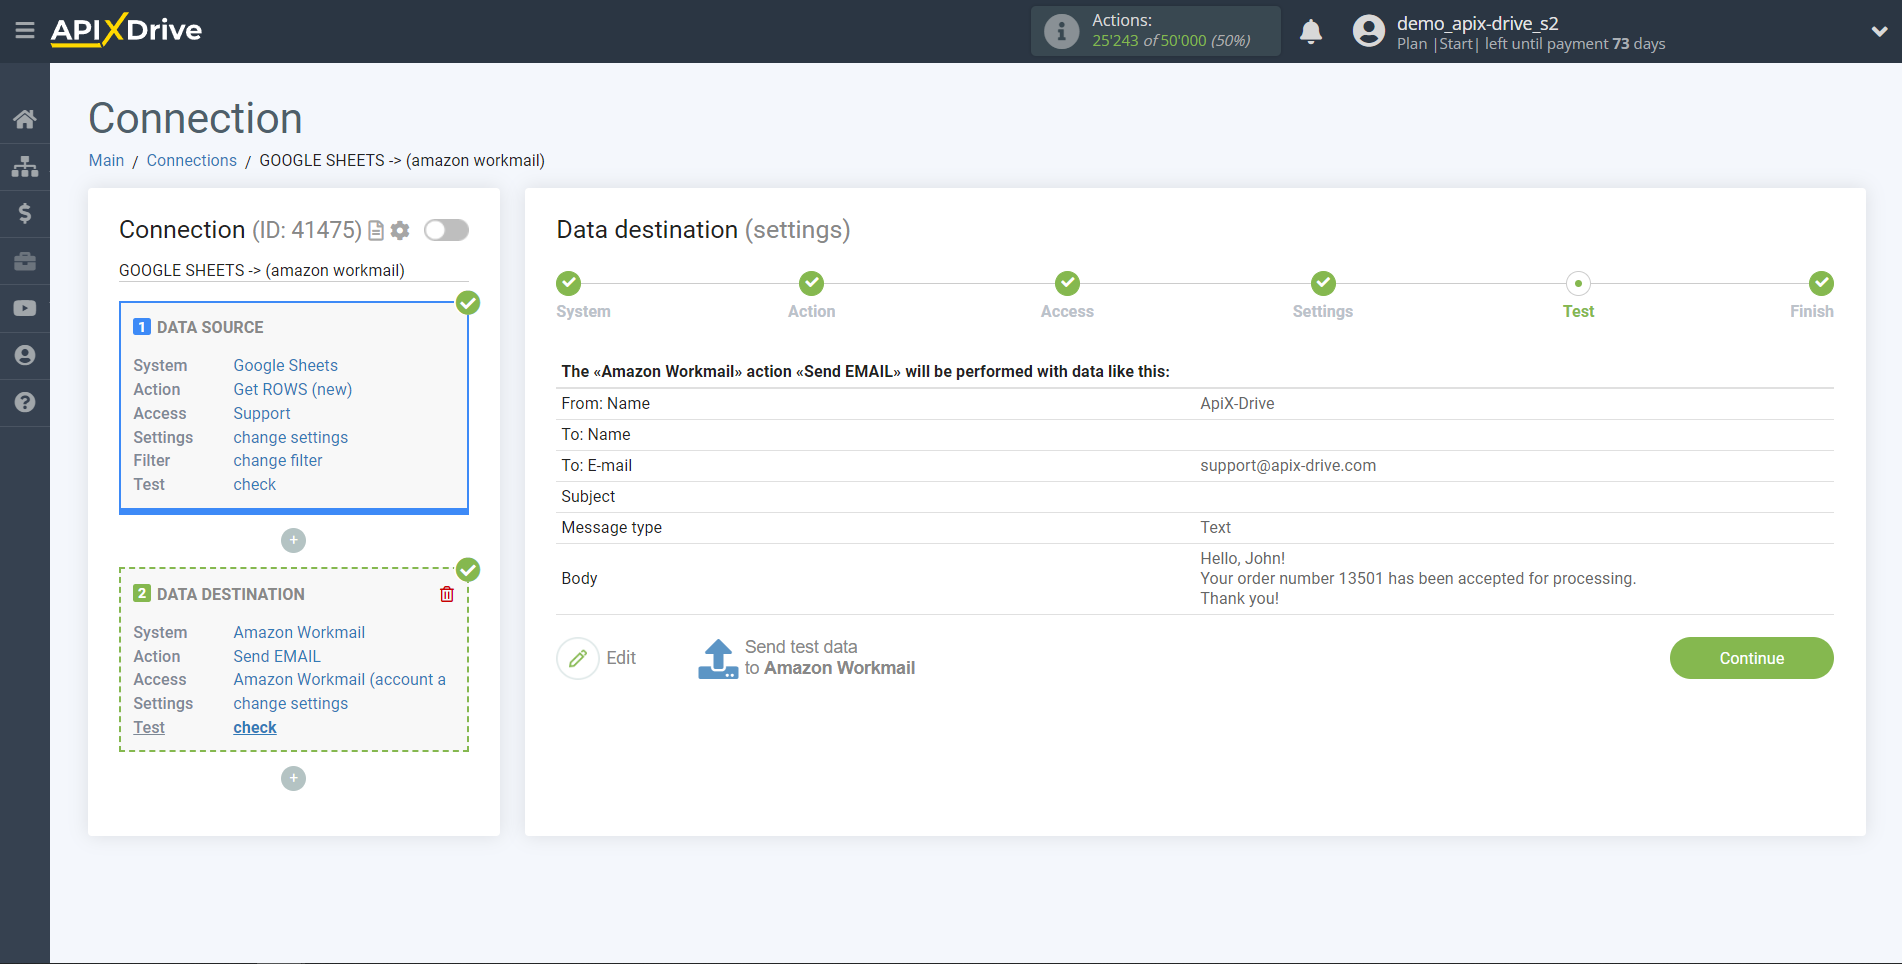Expand the account dropdown chevron
Image resolution: width=1902 pixels, height=964 pixels.
1879,31
